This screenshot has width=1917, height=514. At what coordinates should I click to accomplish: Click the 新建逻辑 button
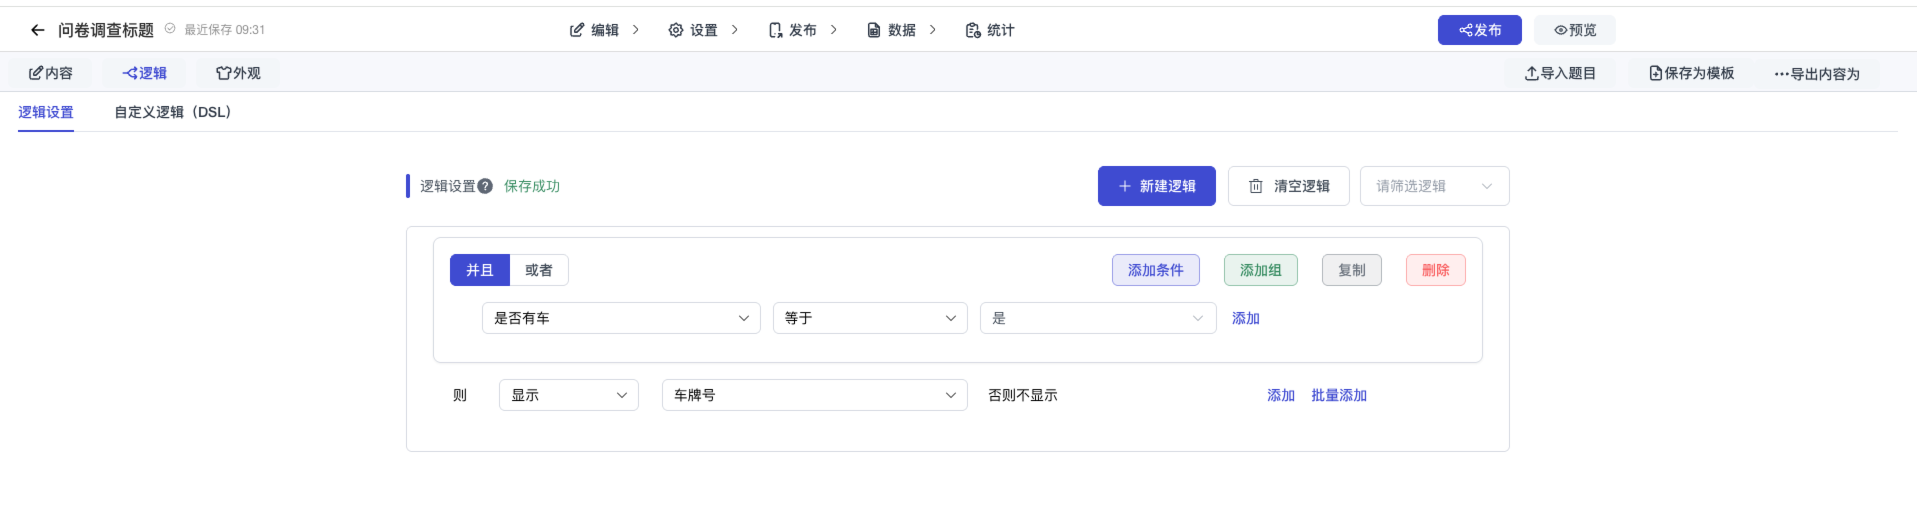click(x=1156, y=186)
